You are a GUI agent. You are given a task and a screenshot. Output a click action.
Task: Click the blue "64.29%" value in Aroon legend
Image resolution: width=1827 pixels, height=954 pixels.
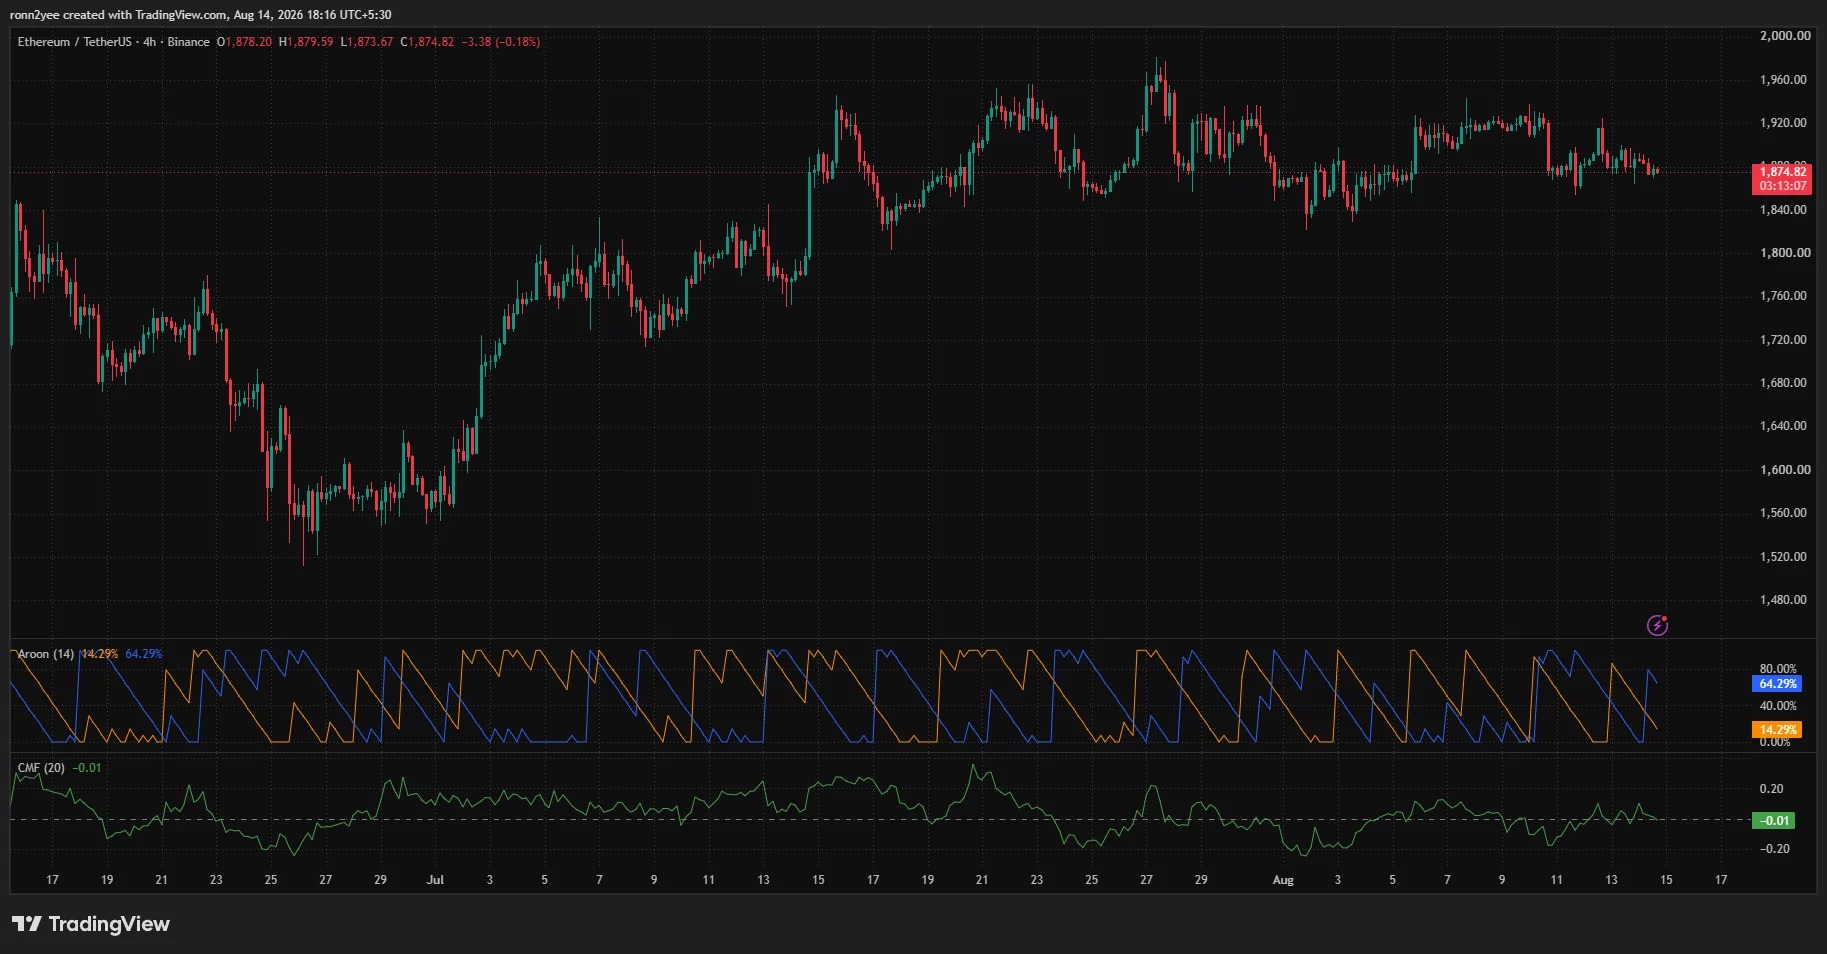(144, 654)
